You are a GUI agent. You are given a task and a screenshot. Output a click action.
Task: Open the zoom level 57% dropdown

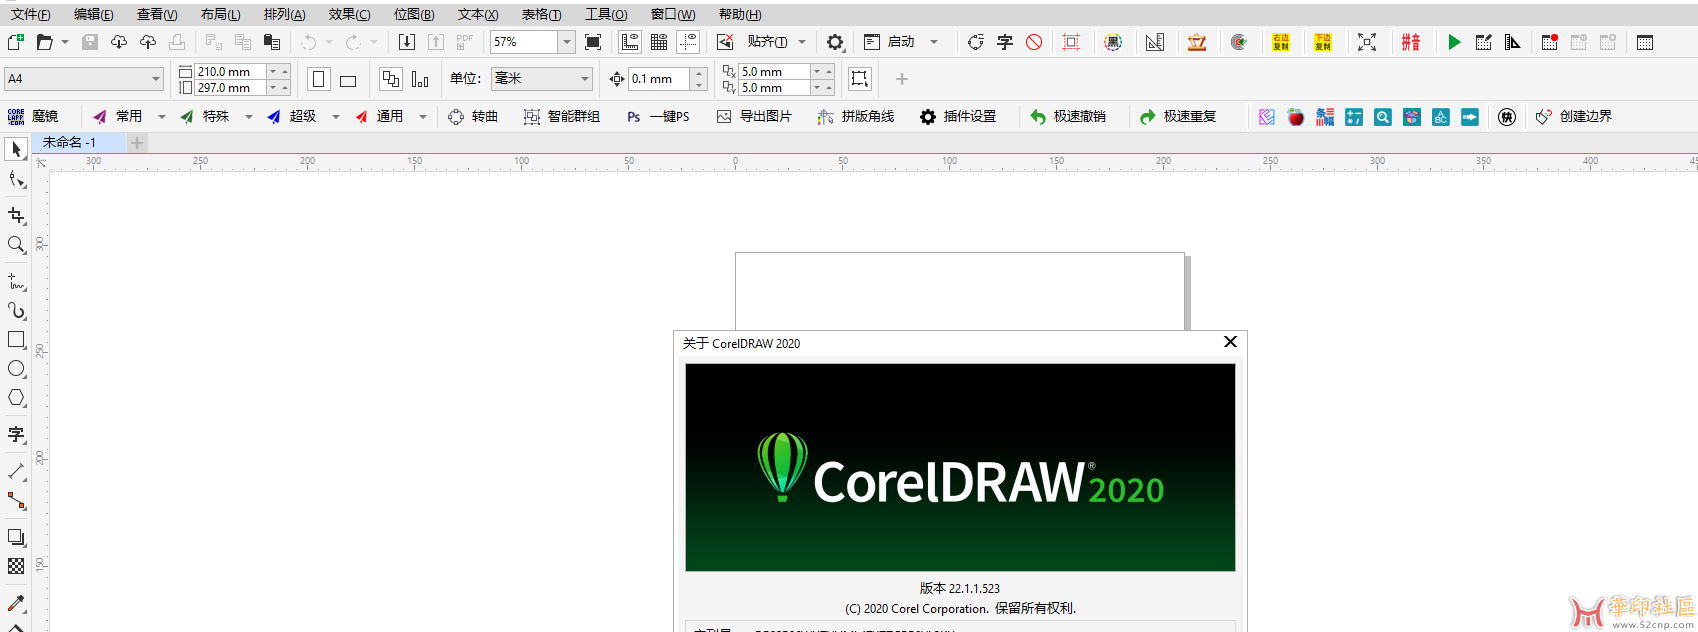click(x=567, y=42)
